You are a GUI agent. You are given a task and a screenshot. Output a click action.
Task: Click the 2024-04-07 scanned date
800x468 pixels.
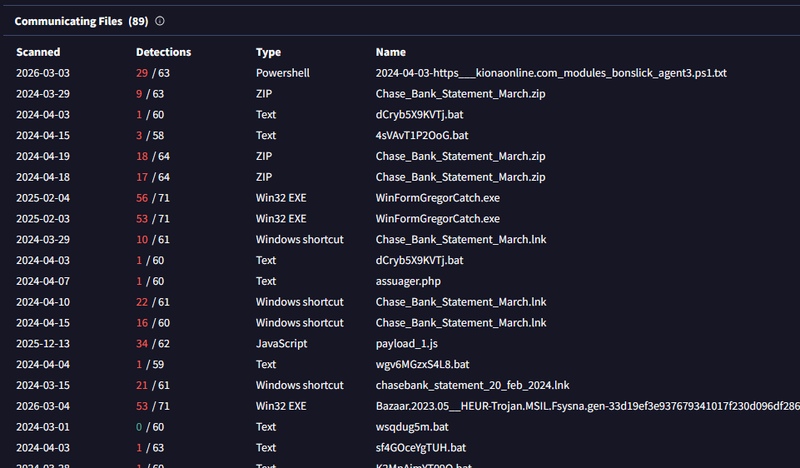pos(43,281)
